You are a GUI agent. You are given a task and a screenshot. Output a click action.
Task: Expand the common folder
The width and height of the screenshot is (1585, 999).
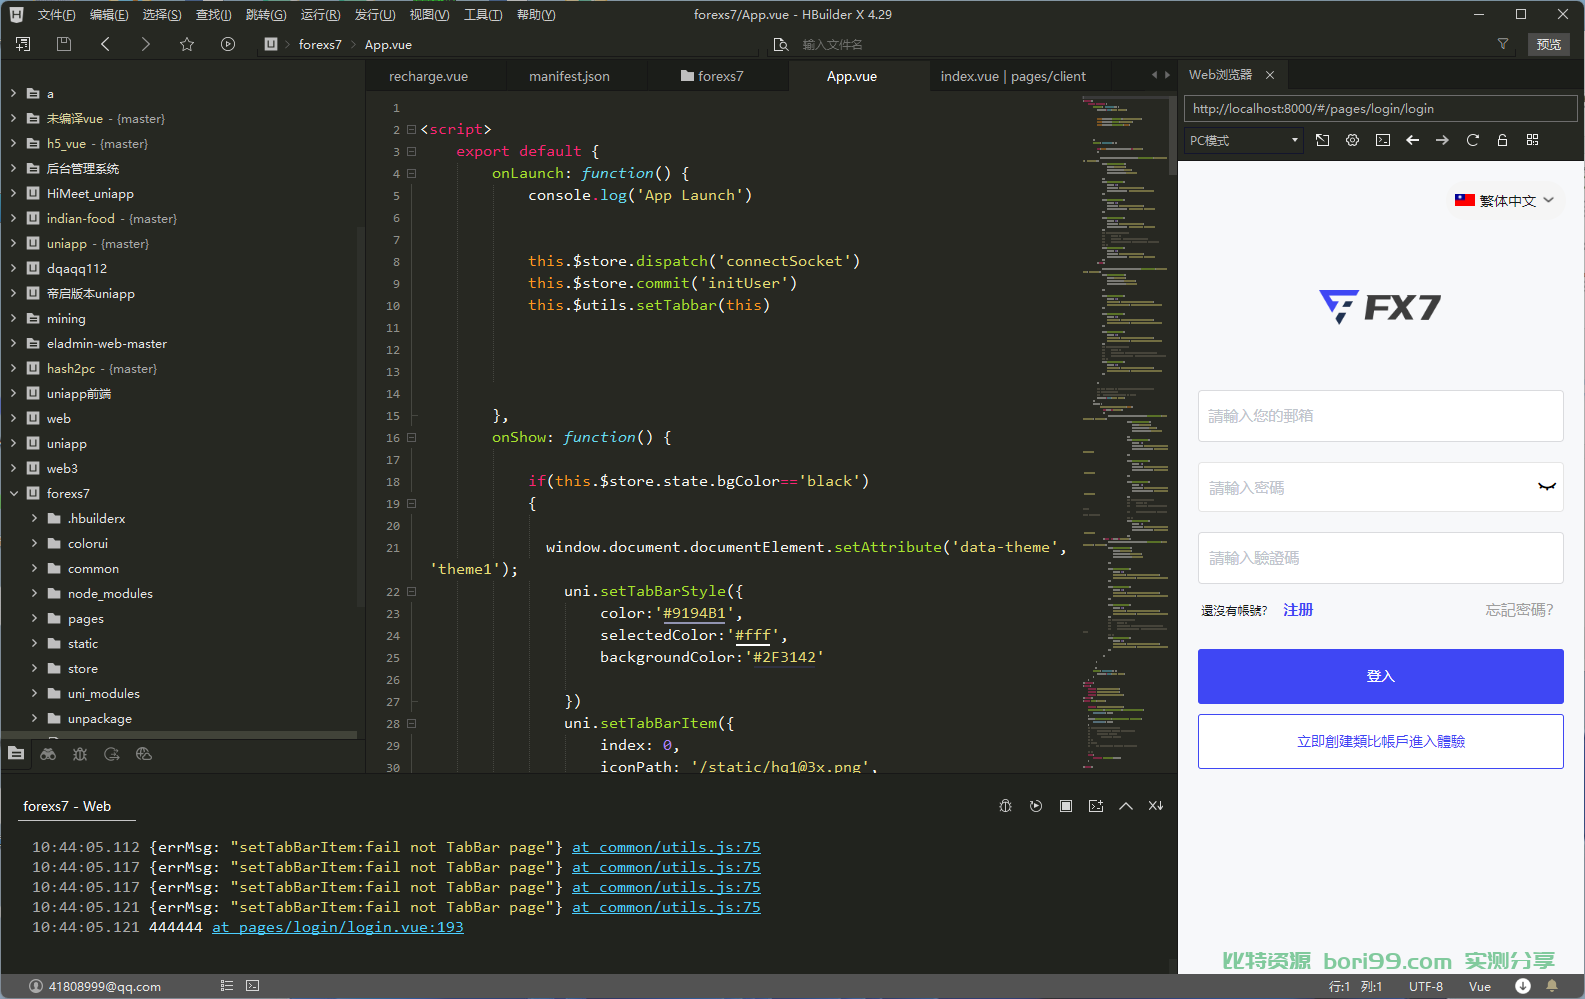[x=34, y=568]
